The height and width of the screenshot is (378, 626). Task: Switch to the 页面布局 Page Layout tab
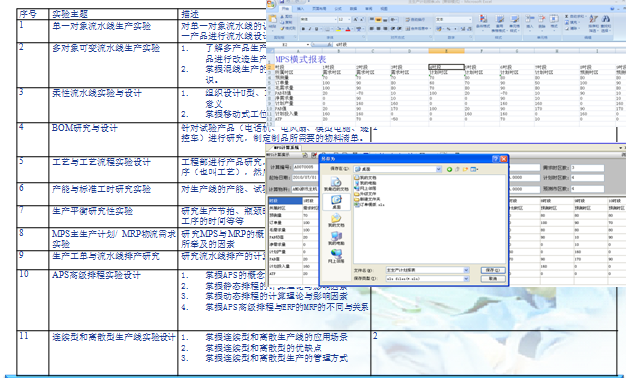coord(319,8)
